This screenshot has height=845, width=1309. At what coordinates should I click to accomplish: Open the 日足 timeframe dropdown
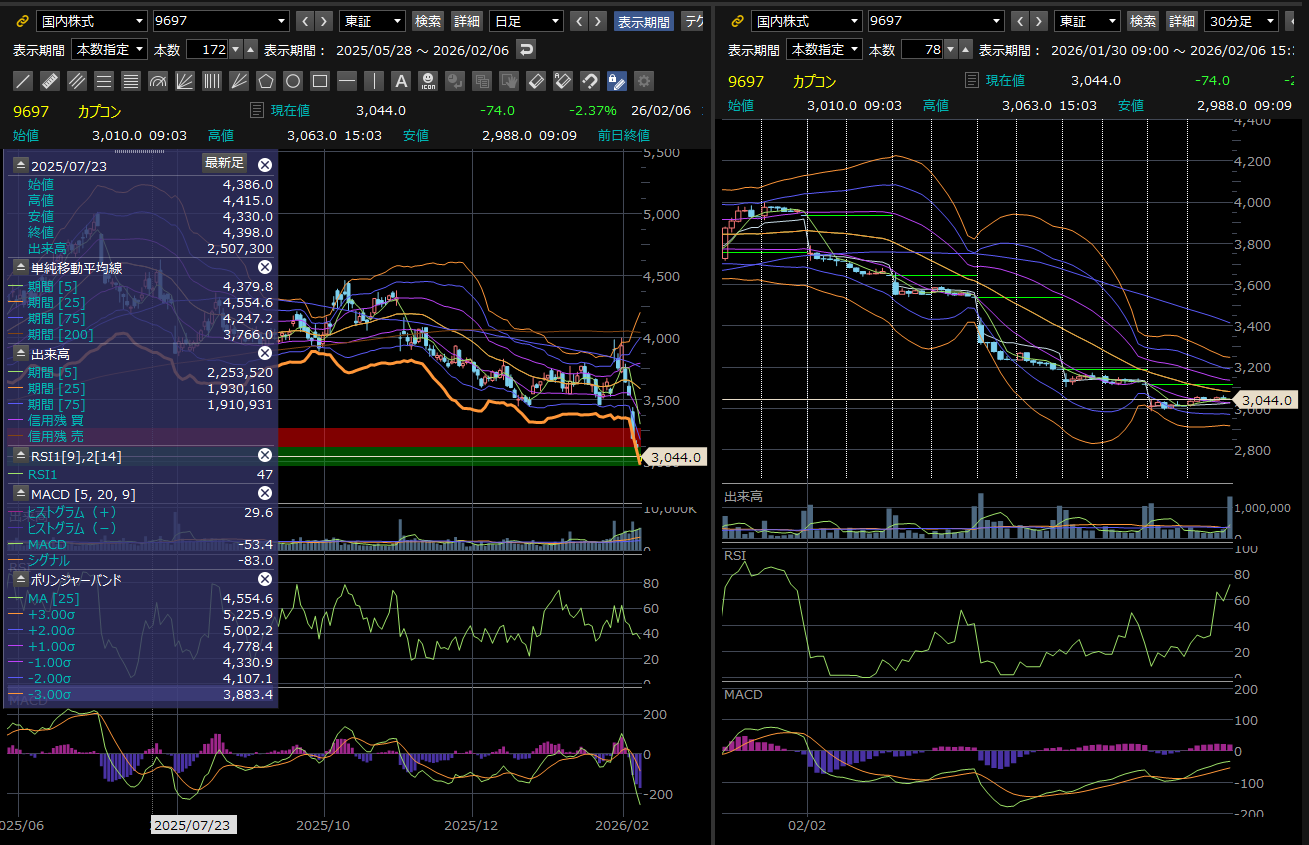click(527, 21)
